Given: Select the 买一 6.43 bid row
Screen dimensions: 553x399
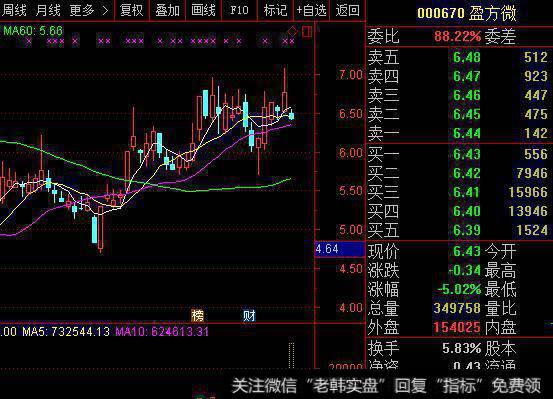Looking at the screenshot, I should (458, 154).
